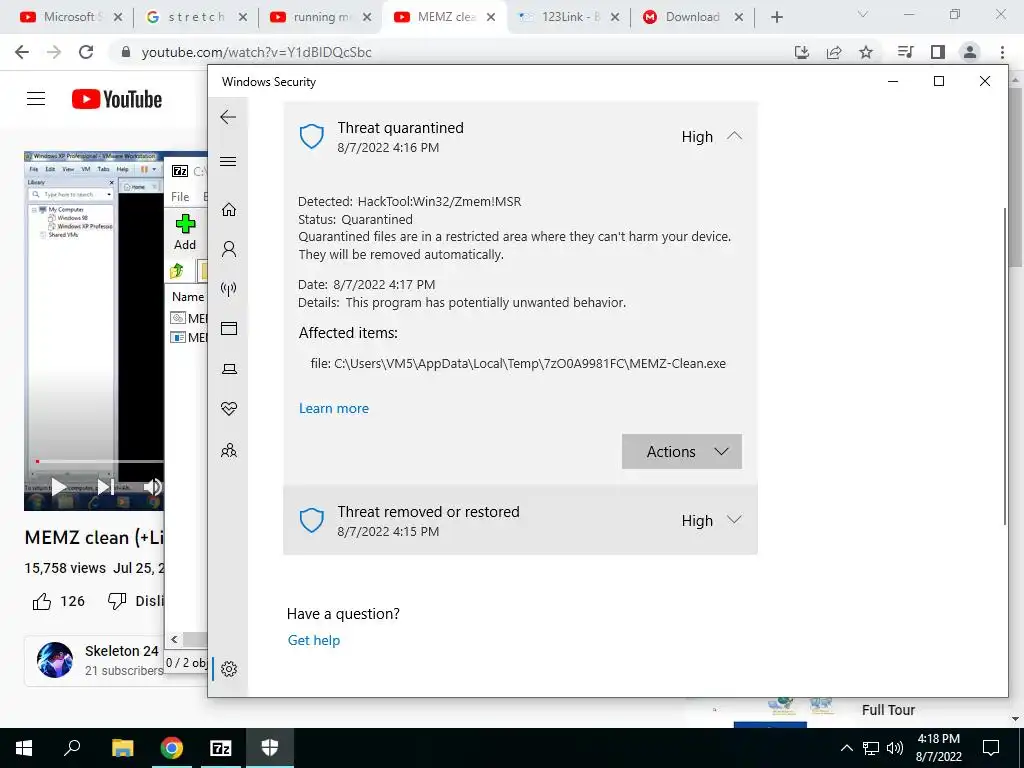Switch to stretch Google tab

(x=197, y=17)
